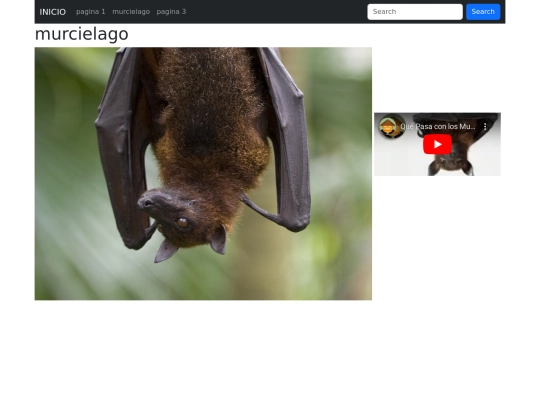Go to pagina 1 in navbar
The image size is (540, 405).
point(91,12)
